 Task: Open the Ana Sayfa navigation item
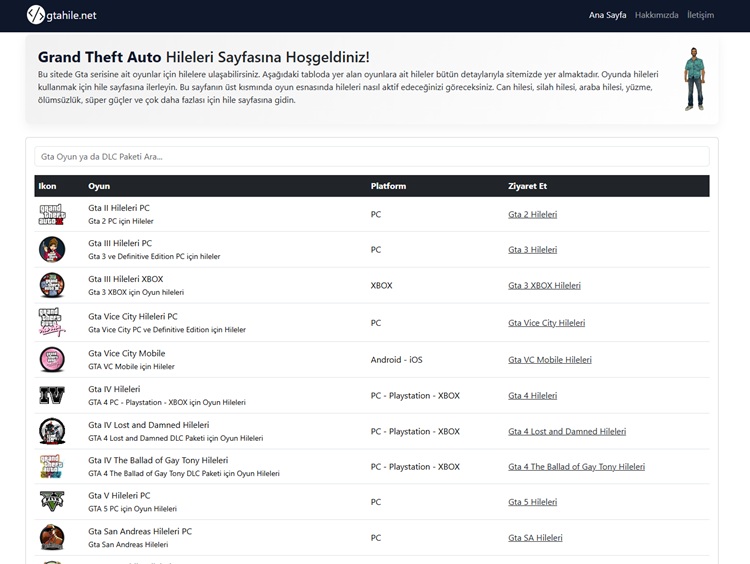(x=607, y=15)
